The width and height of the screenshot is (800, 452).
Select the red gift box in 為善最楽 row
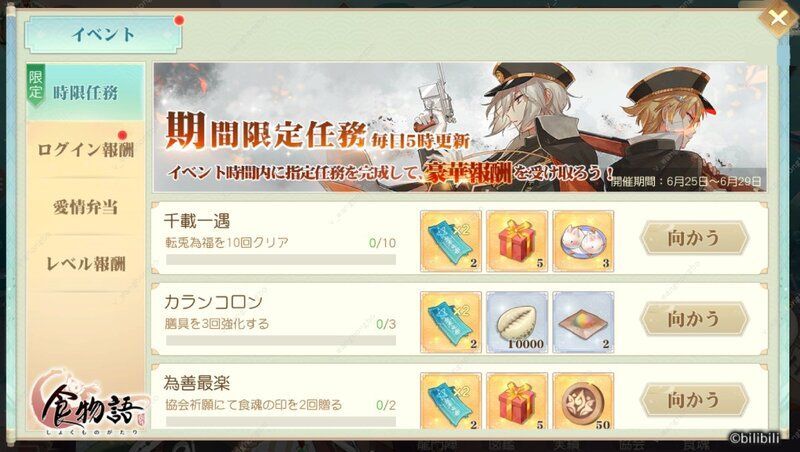click(x=517, y=401)
